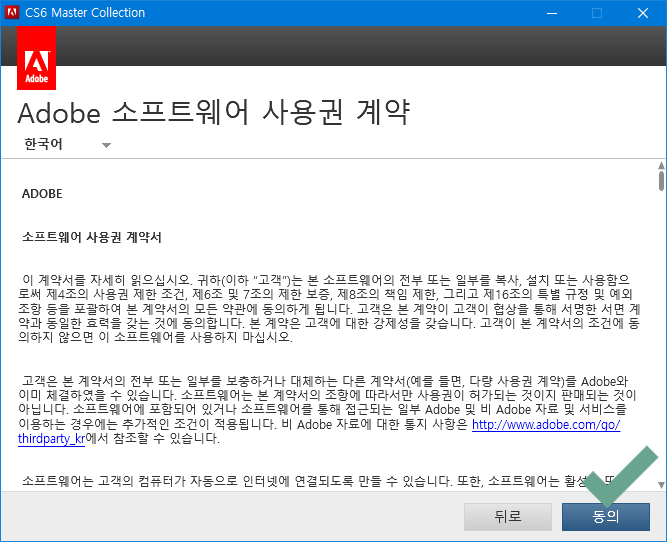Viewport: 667px width, 542px height.
Task: Click the 뒤로 (Back) button
Action: [x=508, y=517]
